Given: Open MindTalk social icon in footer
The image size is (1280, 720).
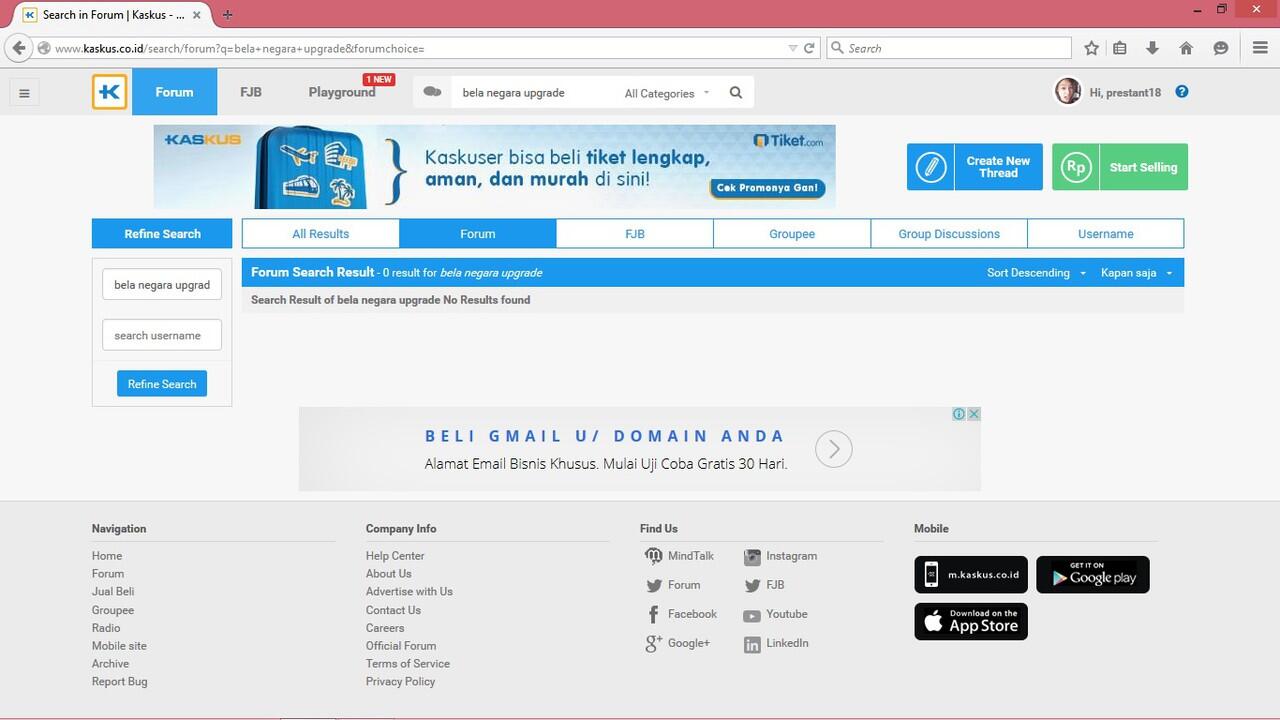Looking at the screenshot, I should point(653,556).
